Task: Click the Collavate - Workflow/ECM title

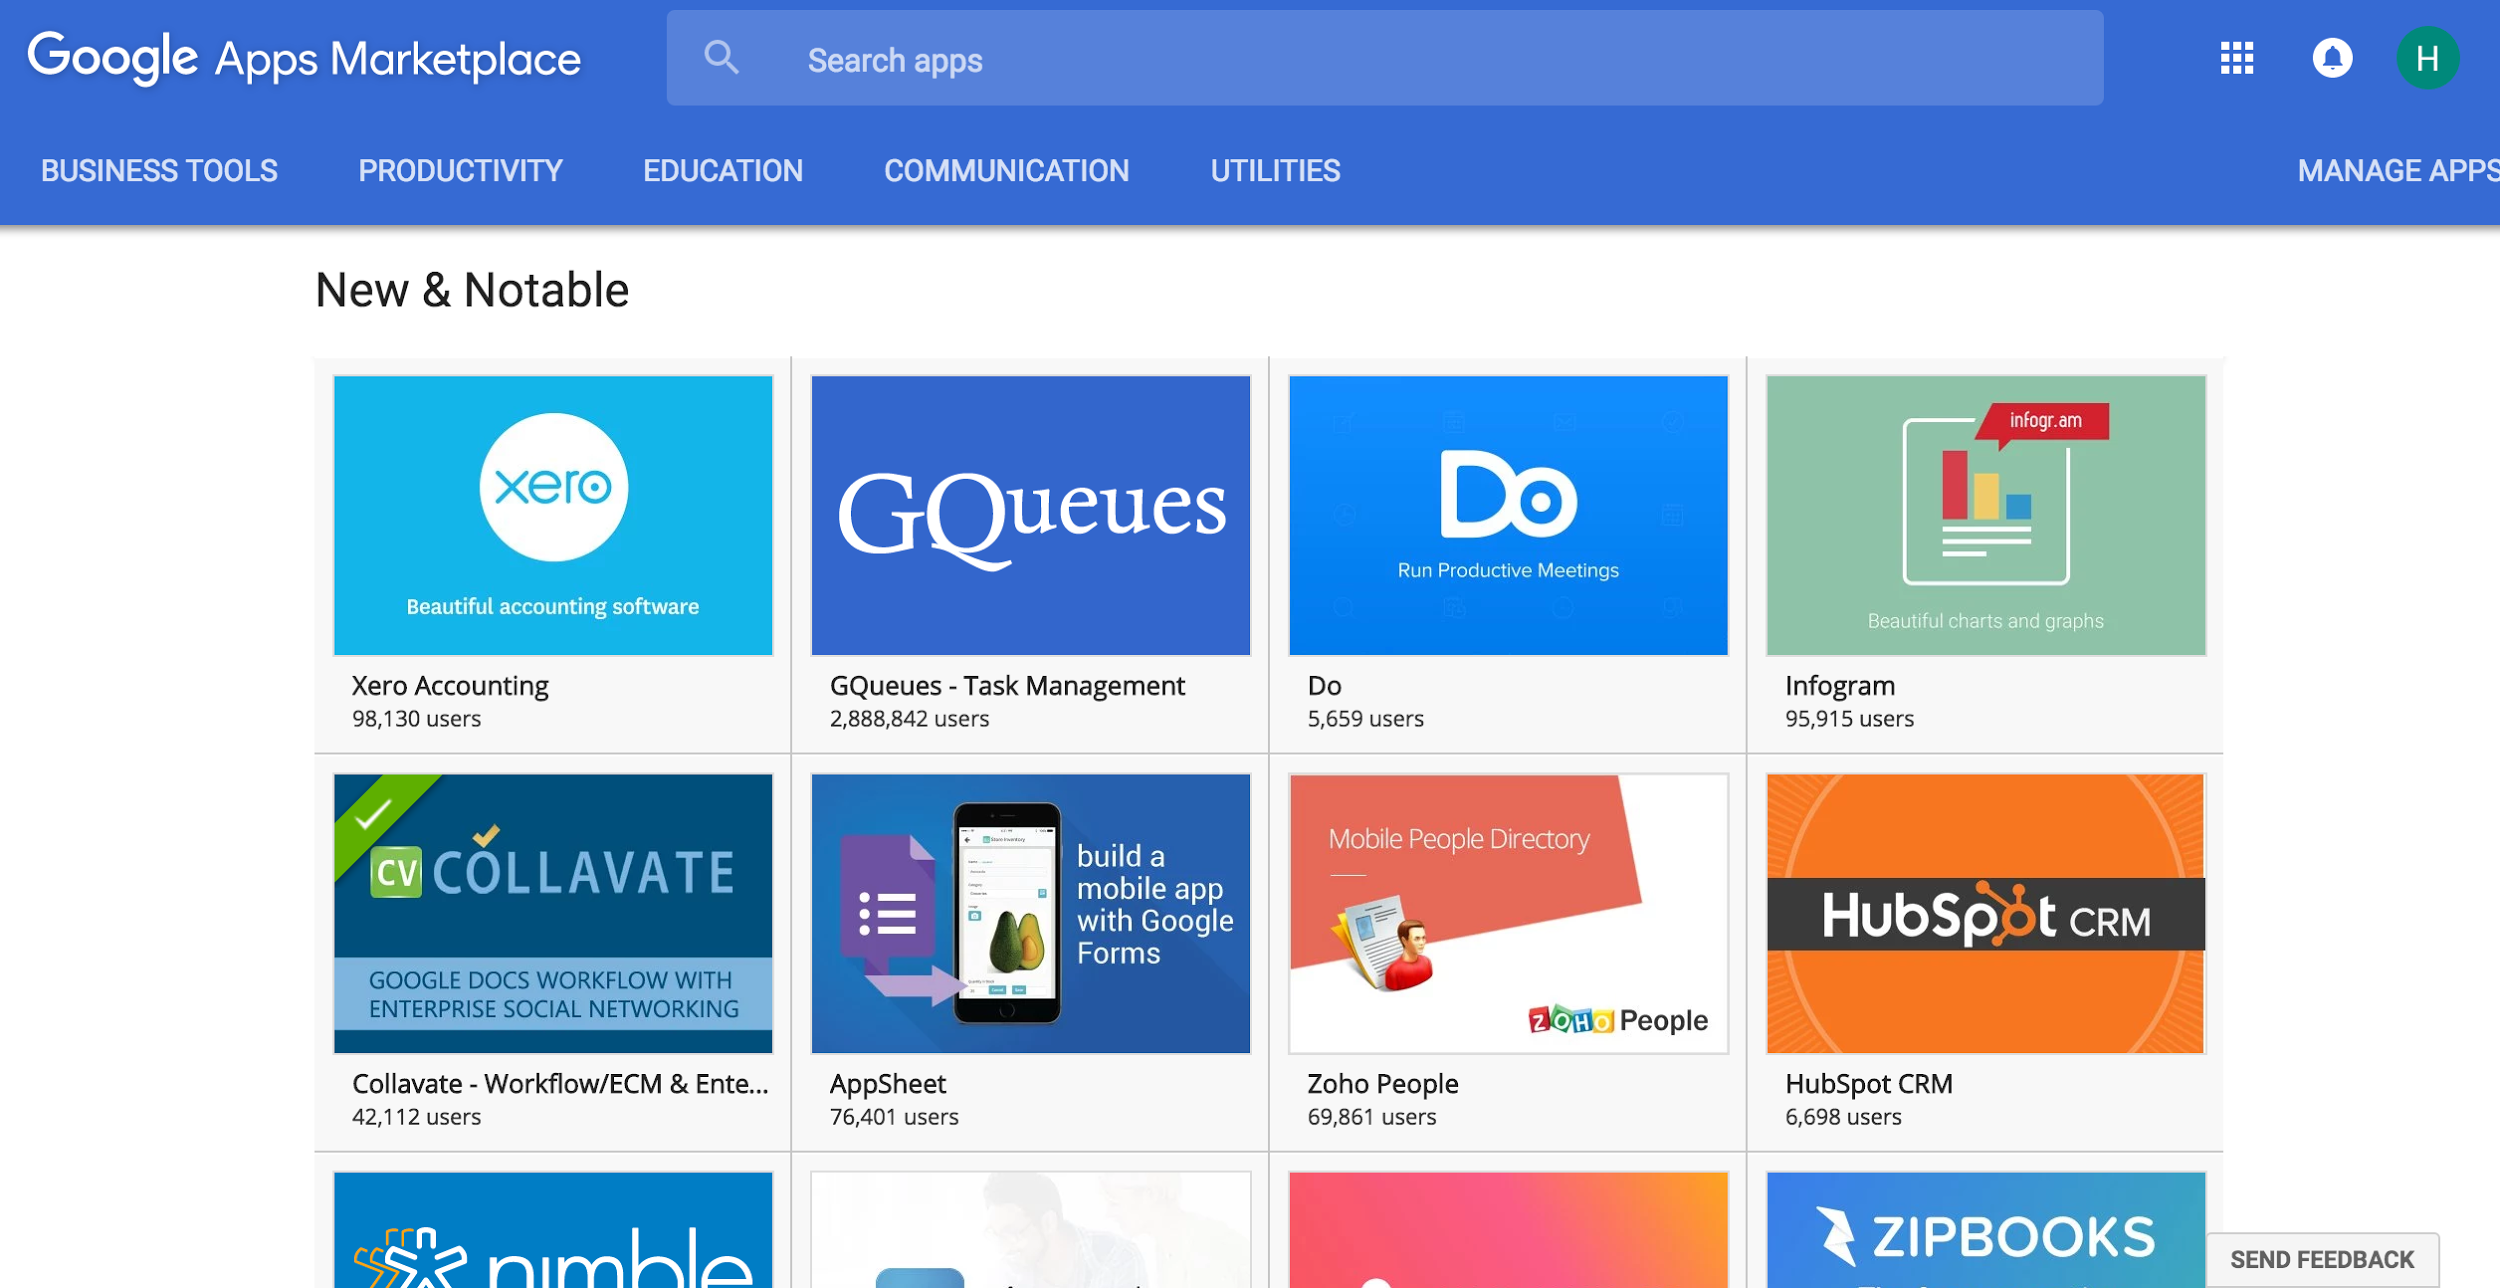Action: (560, 1084)
